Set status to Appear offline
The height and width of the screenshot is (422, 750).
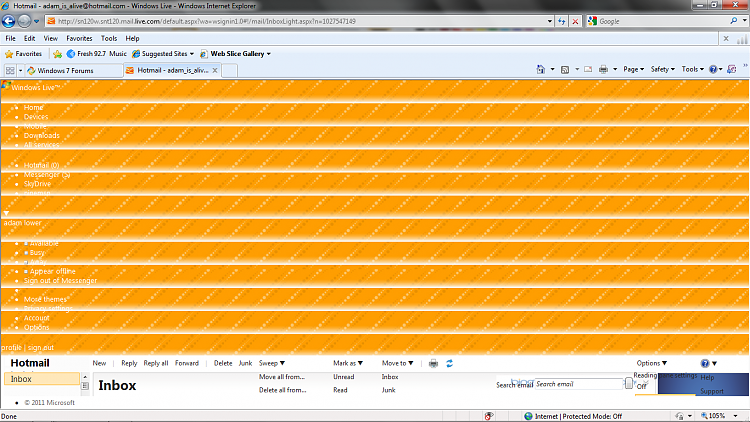pyautogui.click(x=53, y=271)
